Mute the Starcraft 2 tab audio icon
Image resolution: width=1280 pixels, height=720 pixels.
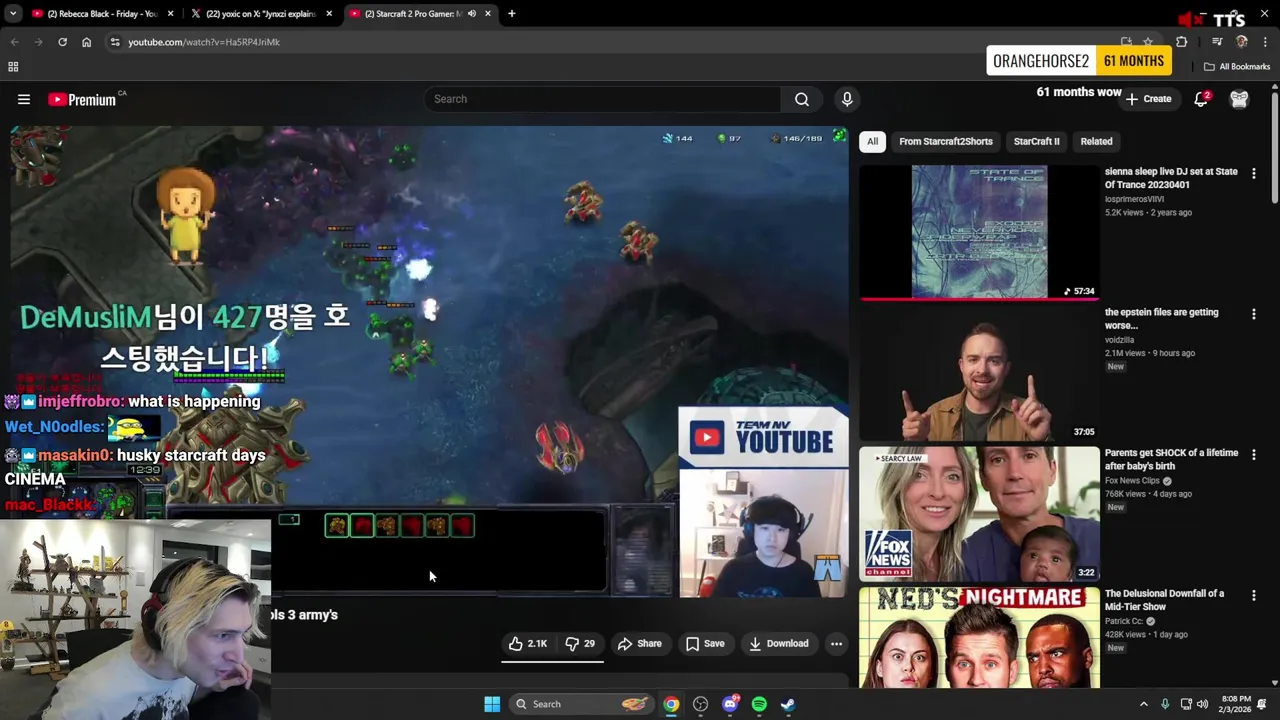471,14
